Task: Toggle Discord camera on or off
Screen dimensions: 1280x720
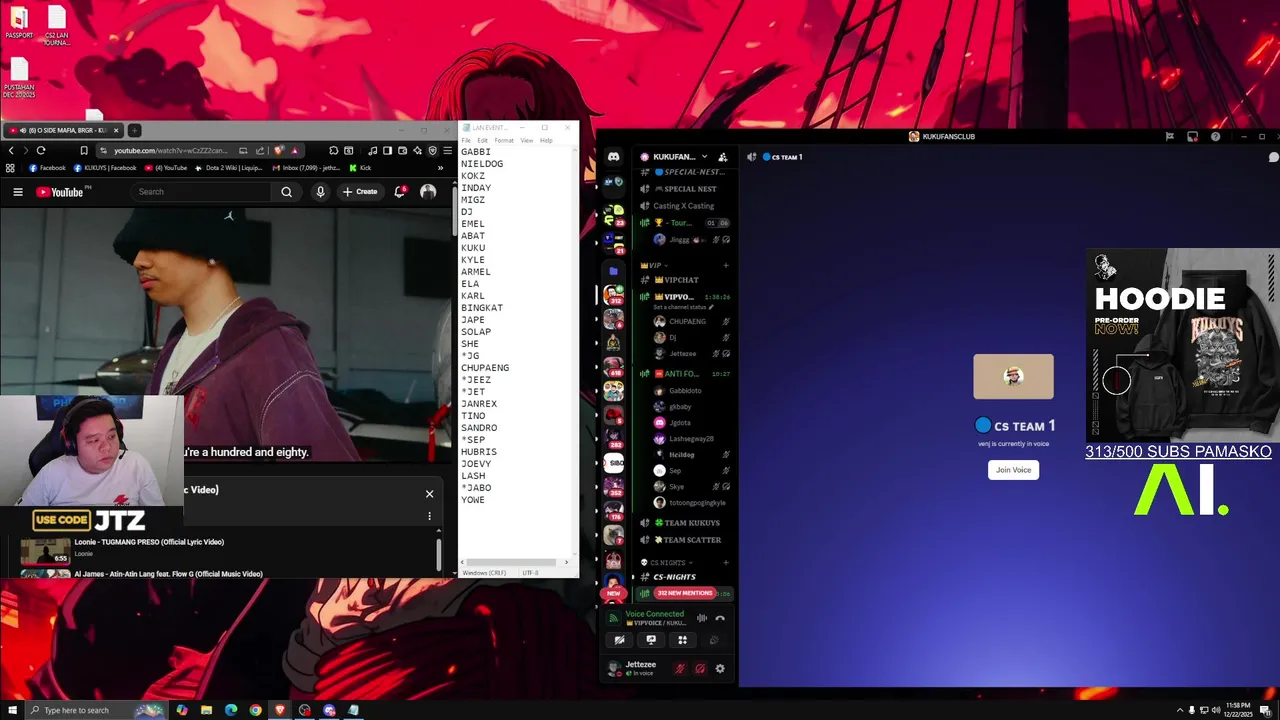Action: tap(620, 640)
